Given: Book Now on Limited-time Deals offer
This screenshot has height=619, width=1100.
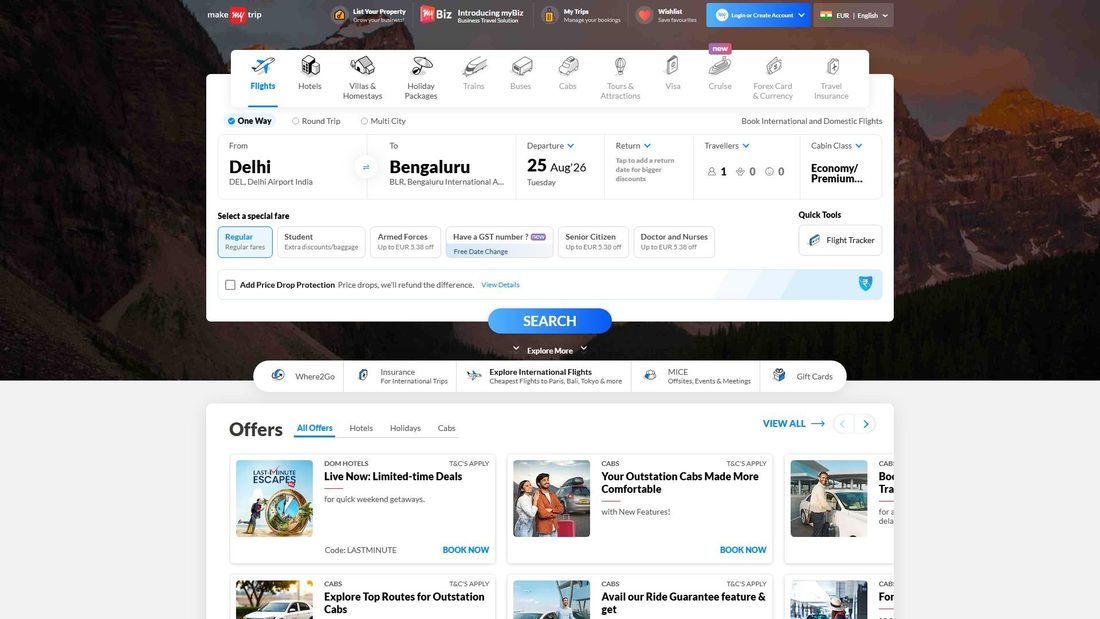Looking at the screenshot, I should (466, 550).
